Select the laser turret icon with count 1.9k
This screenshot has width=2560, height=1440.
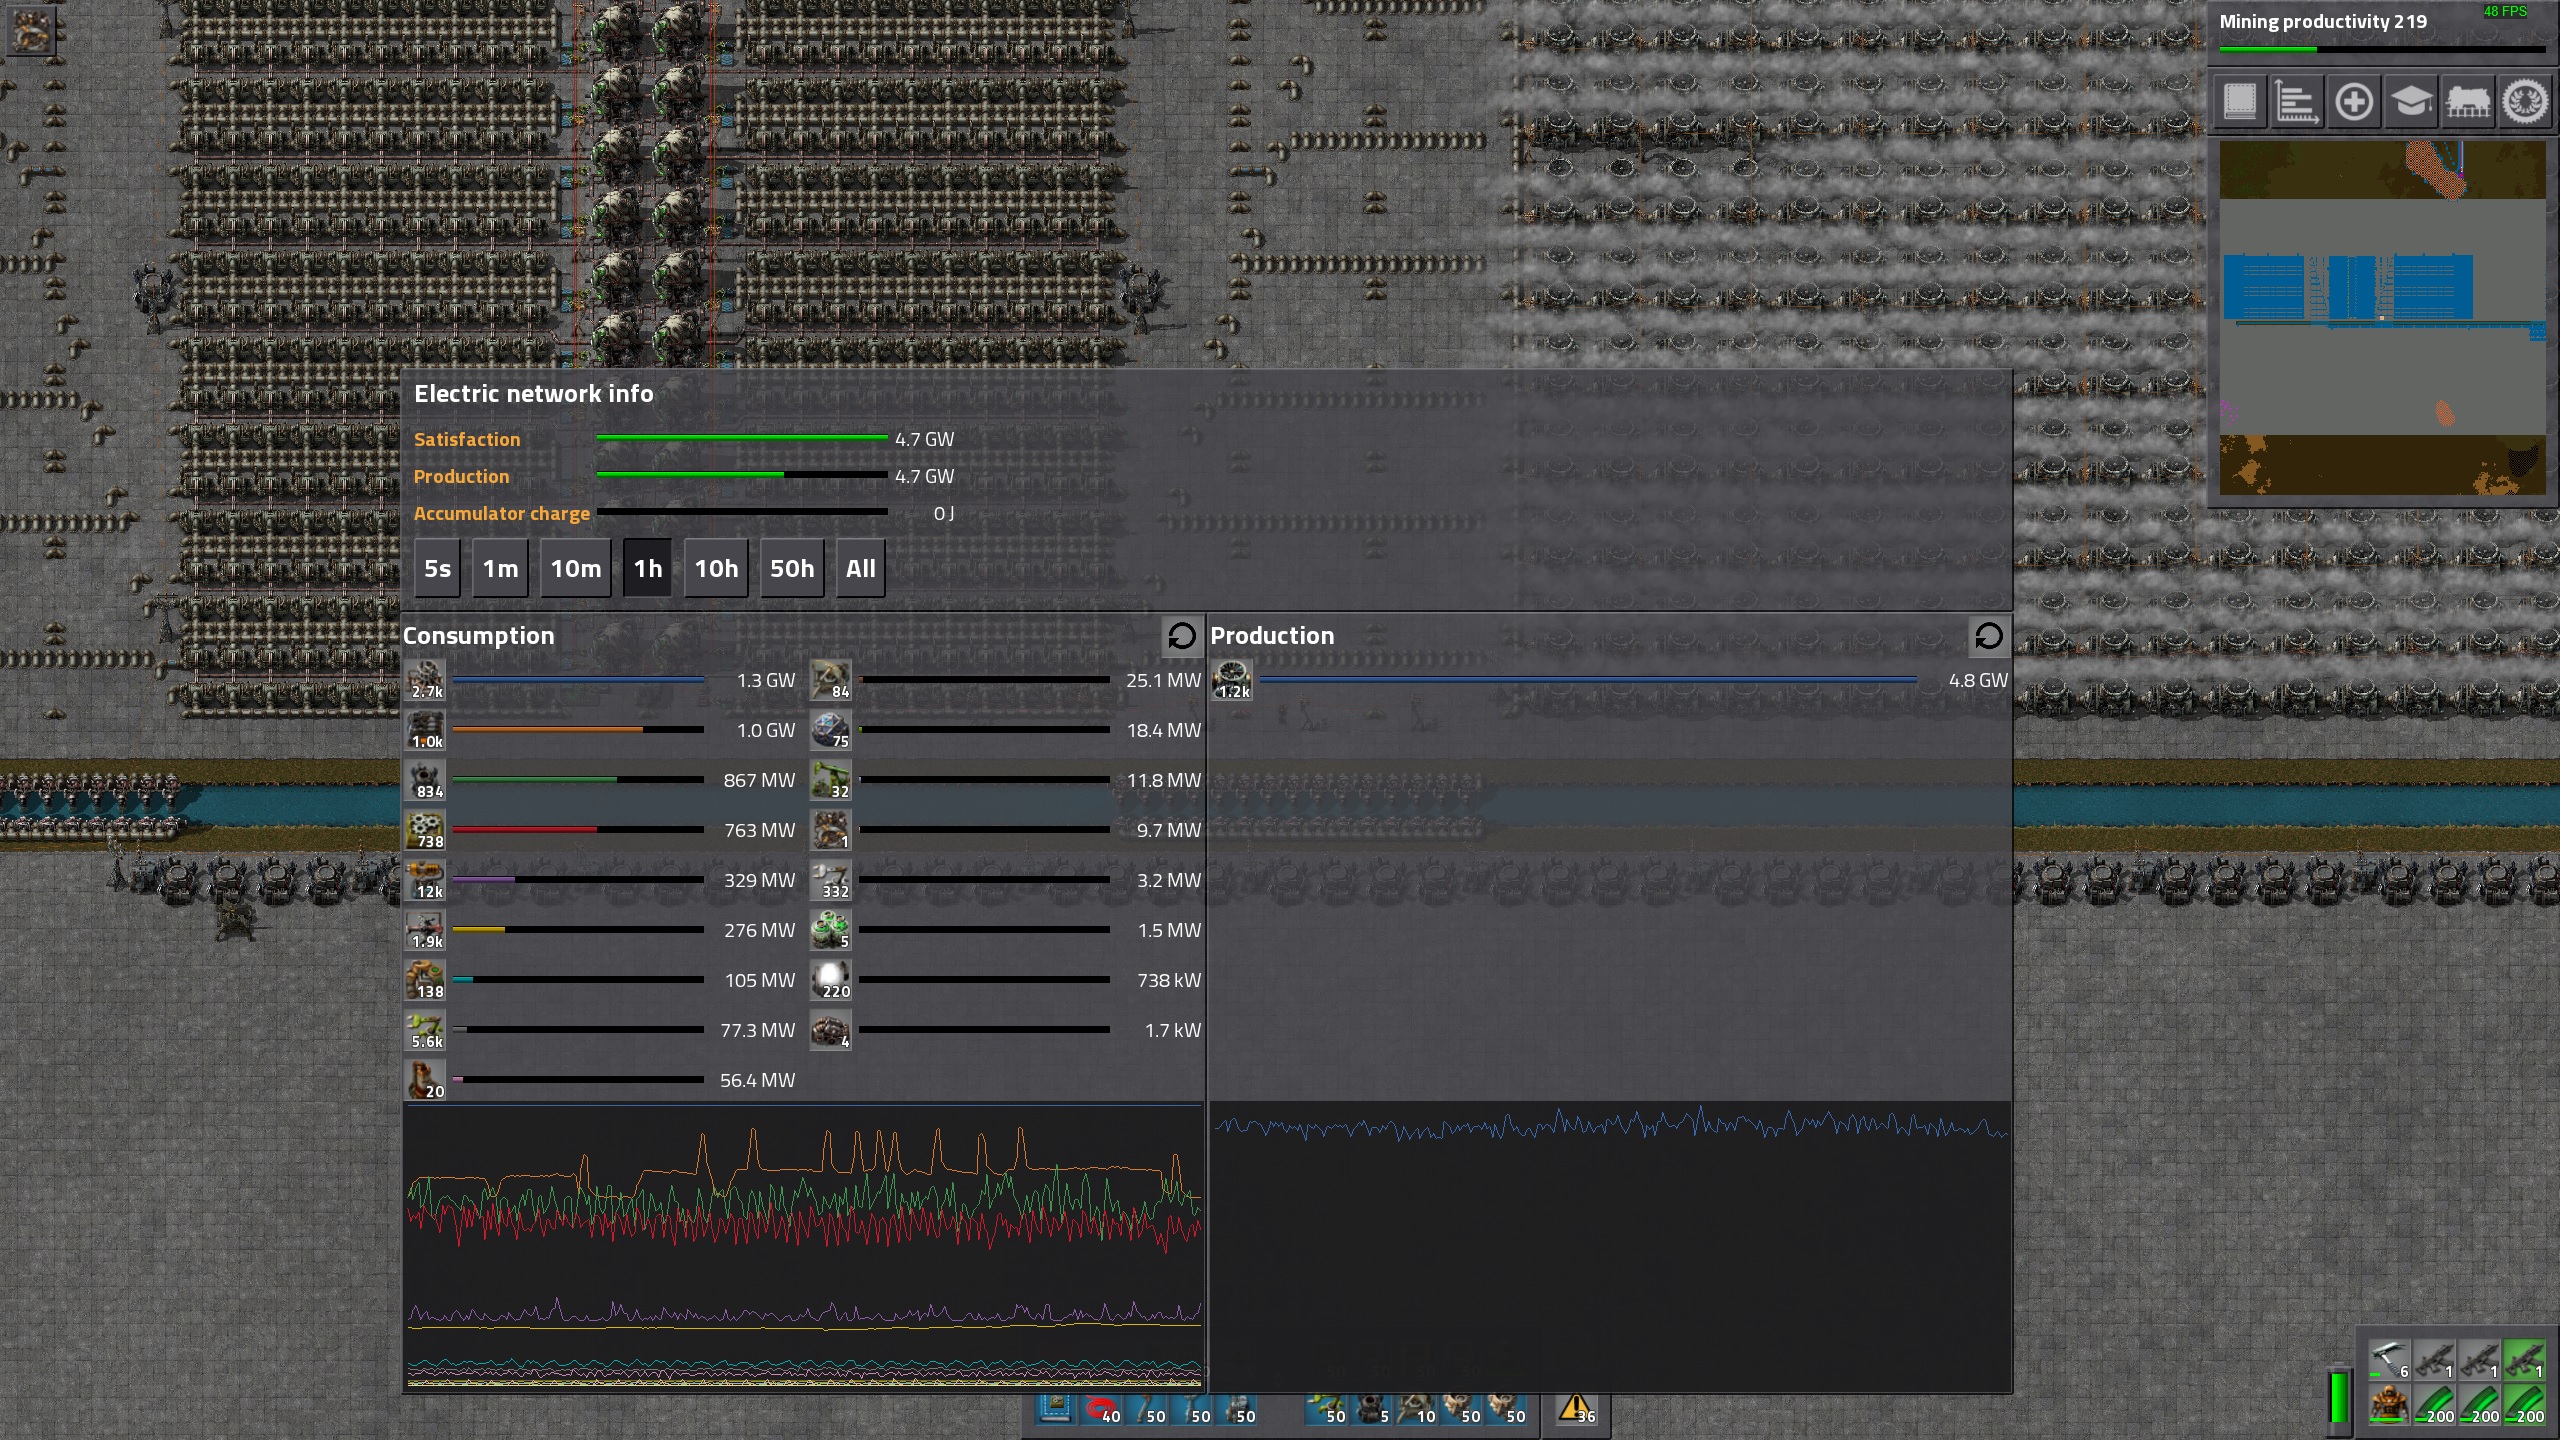pos(426,930)
